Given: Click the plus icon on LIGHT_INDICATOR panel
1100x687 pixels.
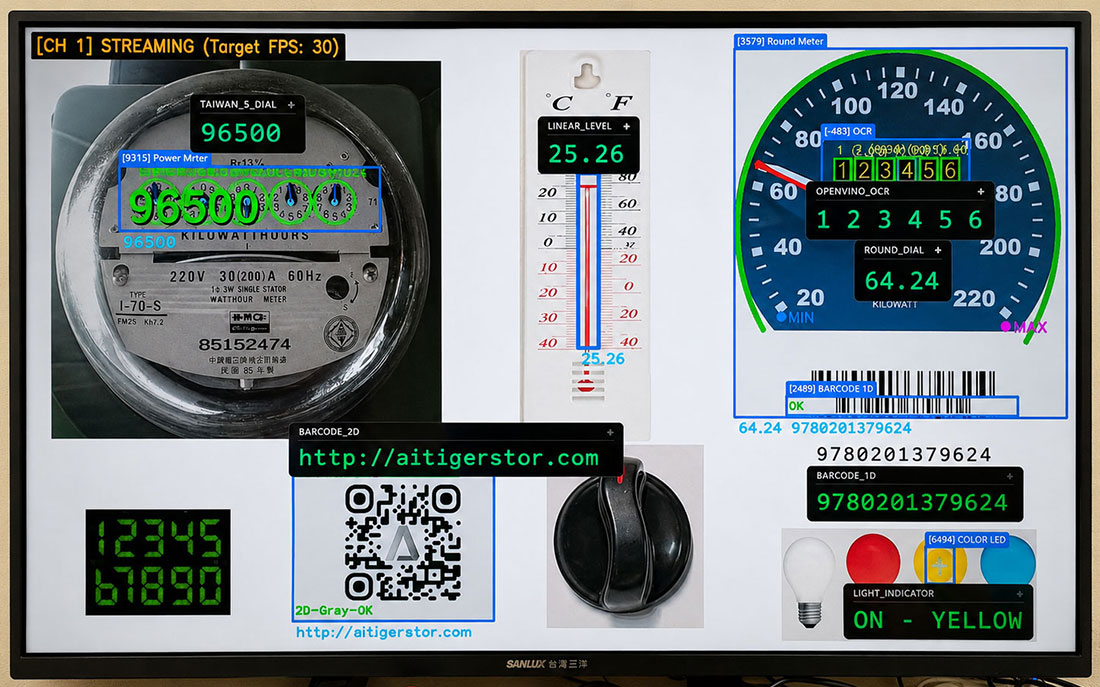Looking at the screenshot, I should tap(1019, 594).
